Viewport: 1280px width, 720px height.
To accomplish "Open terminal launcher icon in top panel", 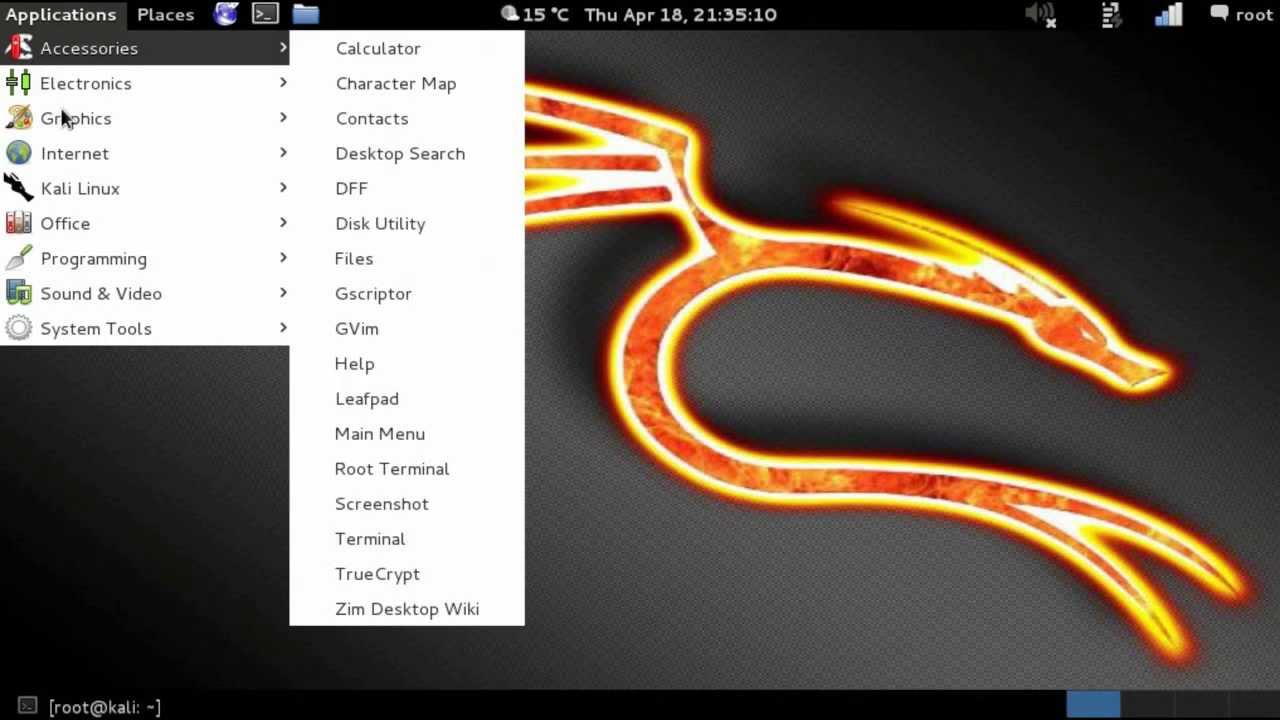I will pyautogui.click(x=265, y=14).
